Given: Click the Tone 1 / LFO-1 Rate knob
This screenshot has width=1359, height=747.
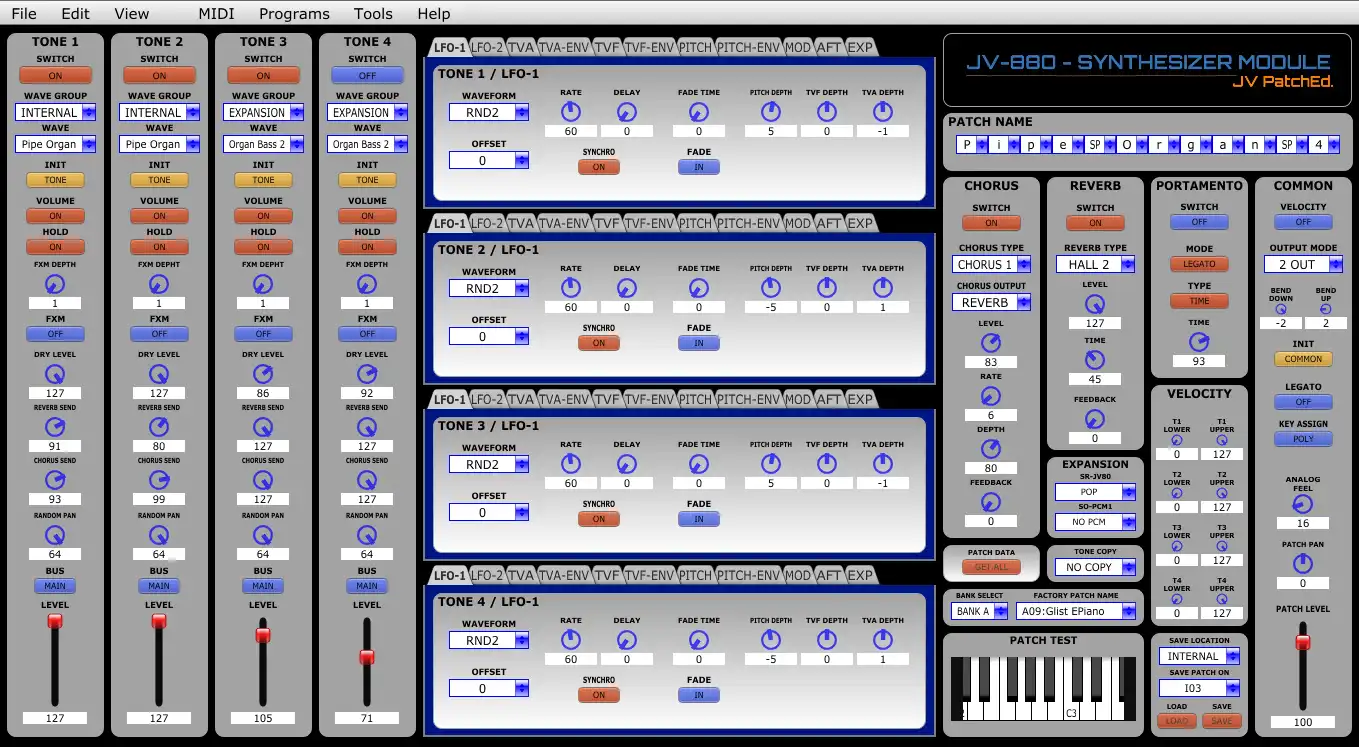Looking at the screenshot, I should point(571,112).
